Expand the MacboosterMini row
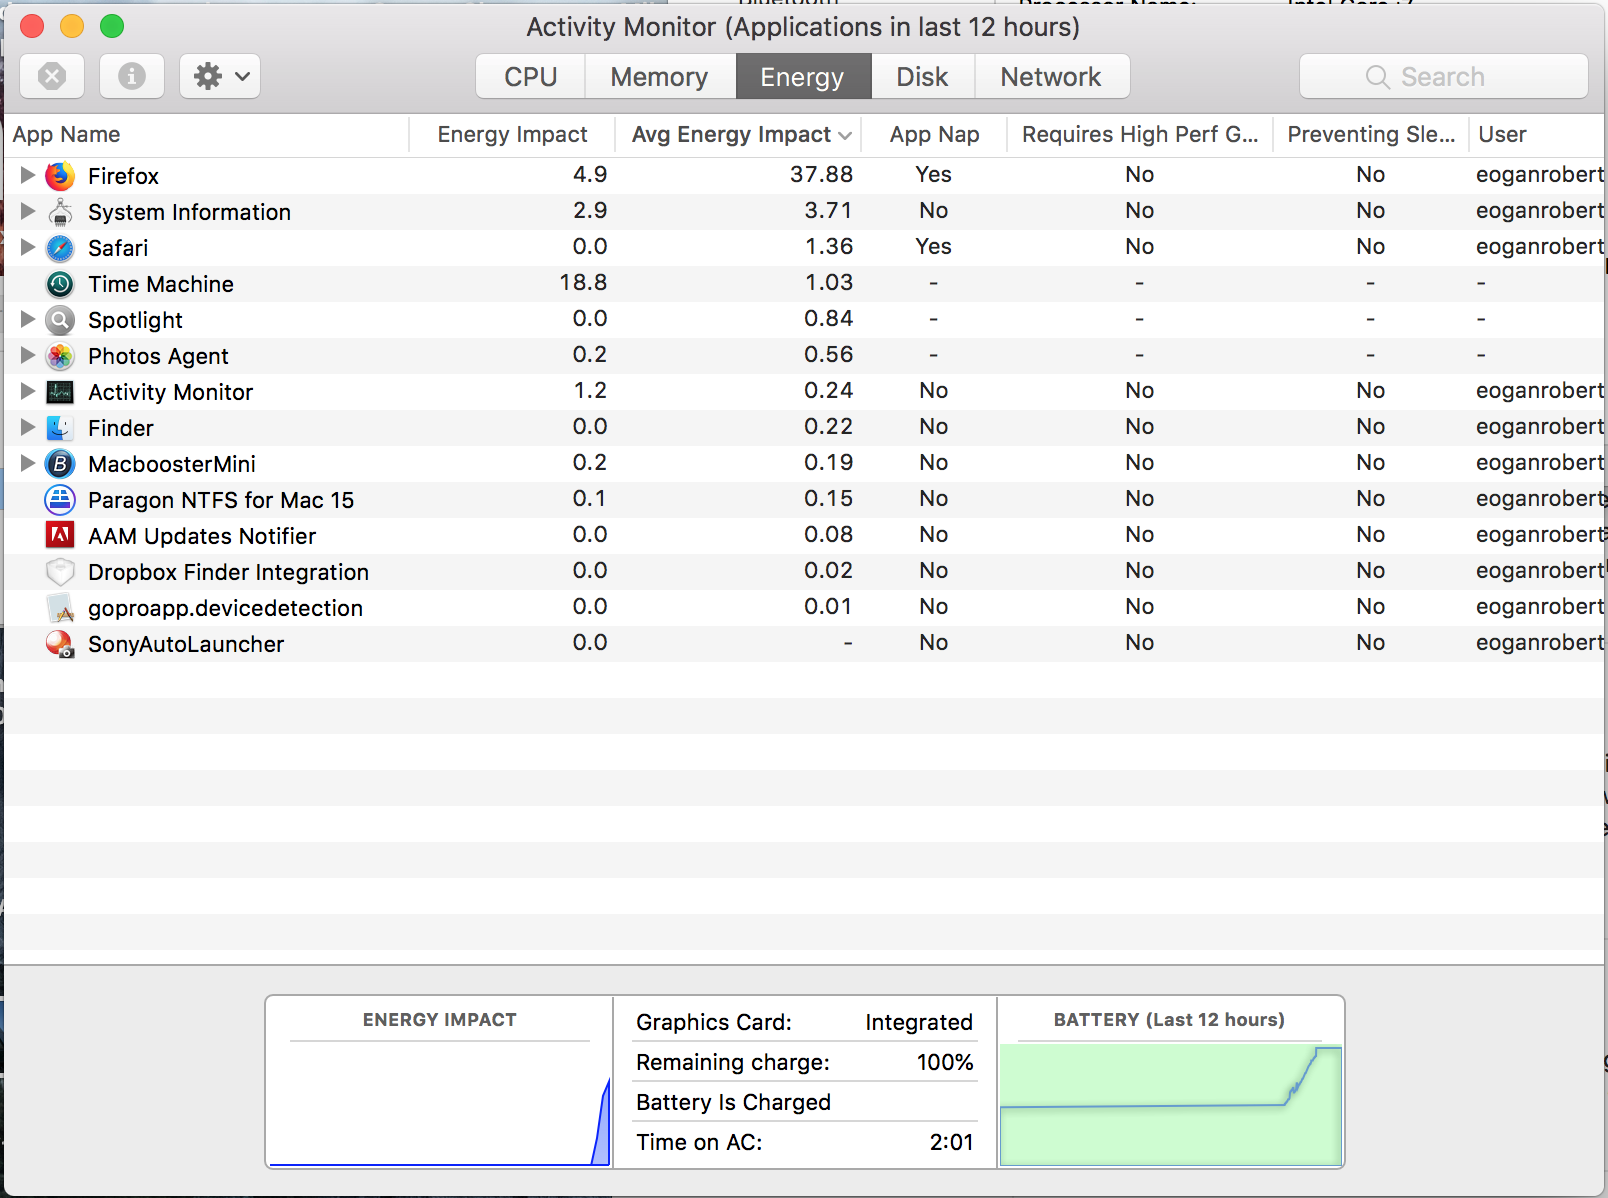 click(28, 463)
